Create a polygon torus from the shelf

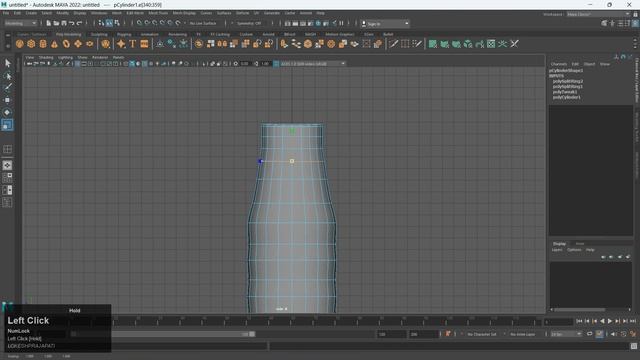point(66,44)
